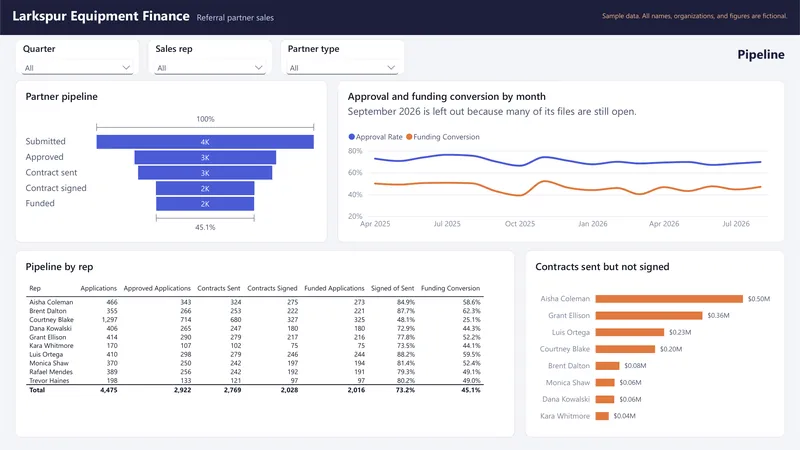Select Brent Dalton row in rep table

coord(255,311)
